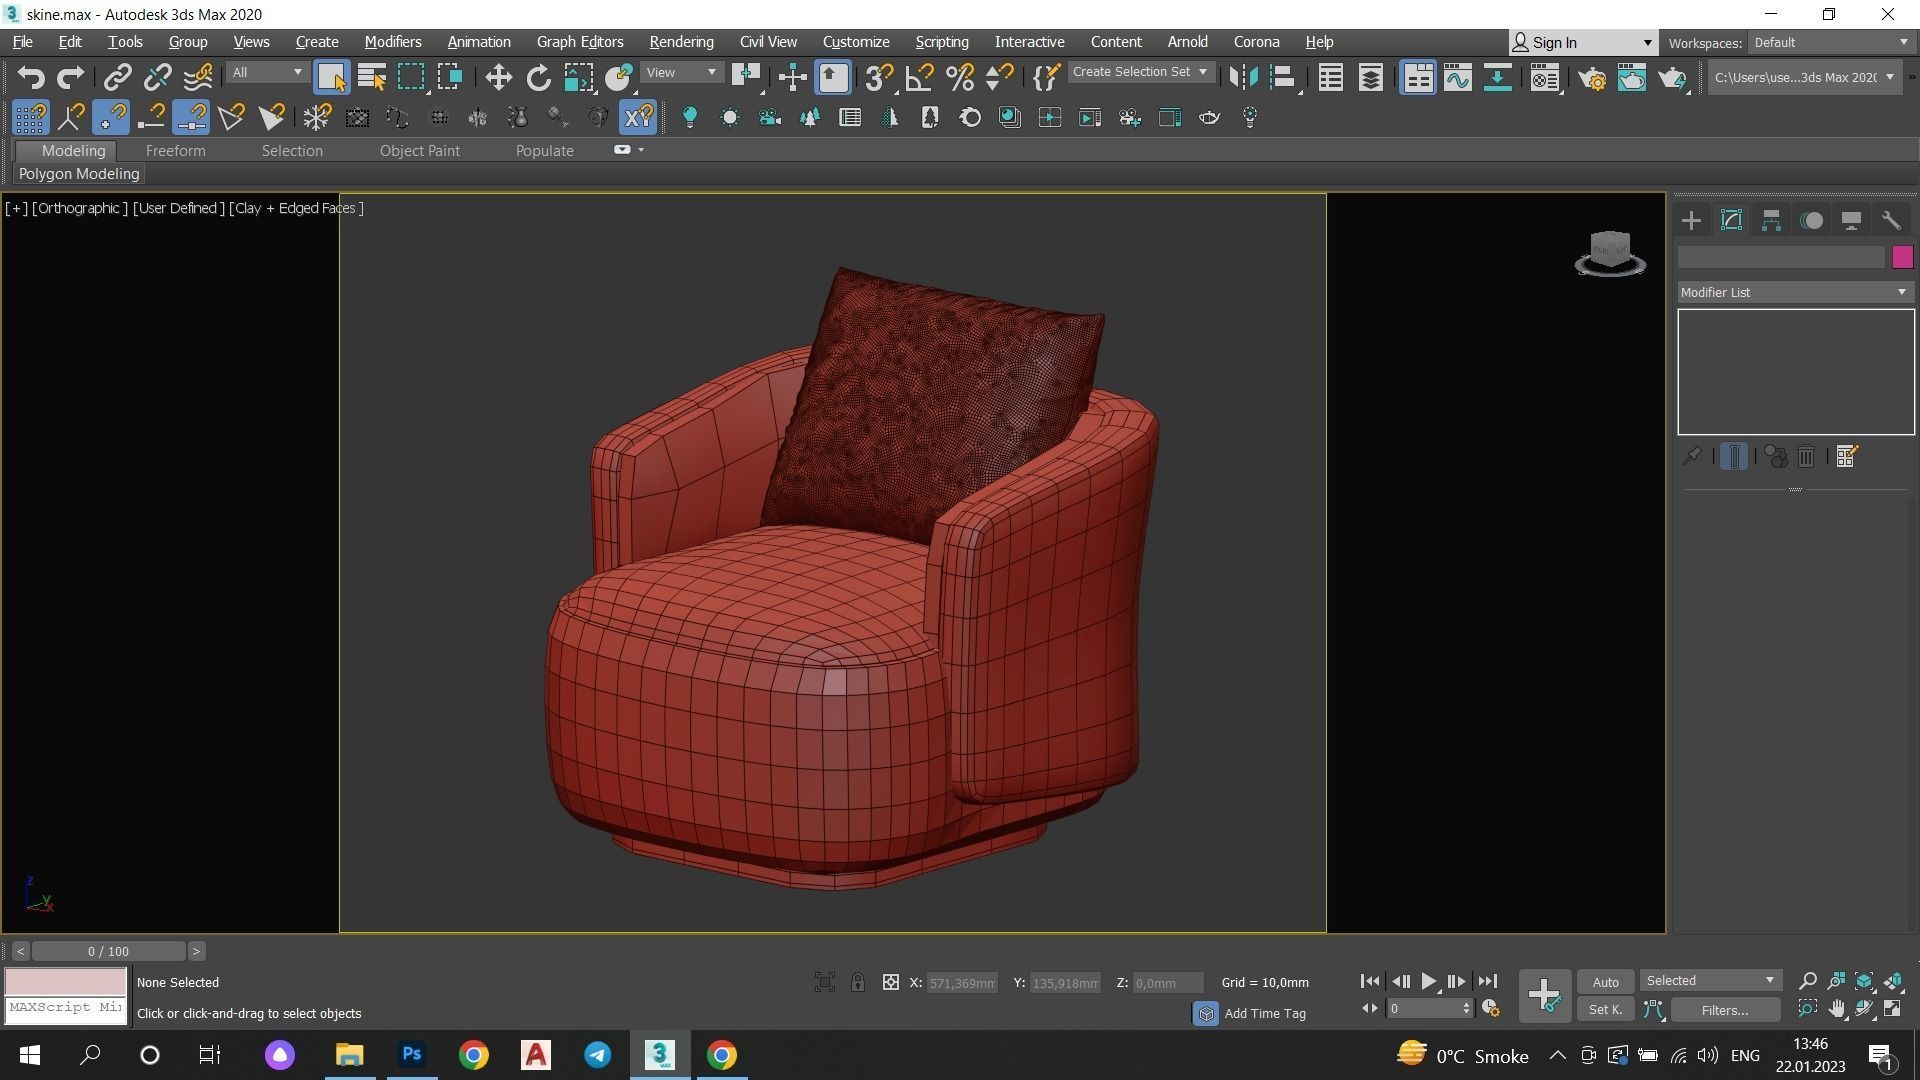This screenshot has width=1920, height=1080.
Task: Toggle selection lock padlock icon
Action: [x=858, y=982]
